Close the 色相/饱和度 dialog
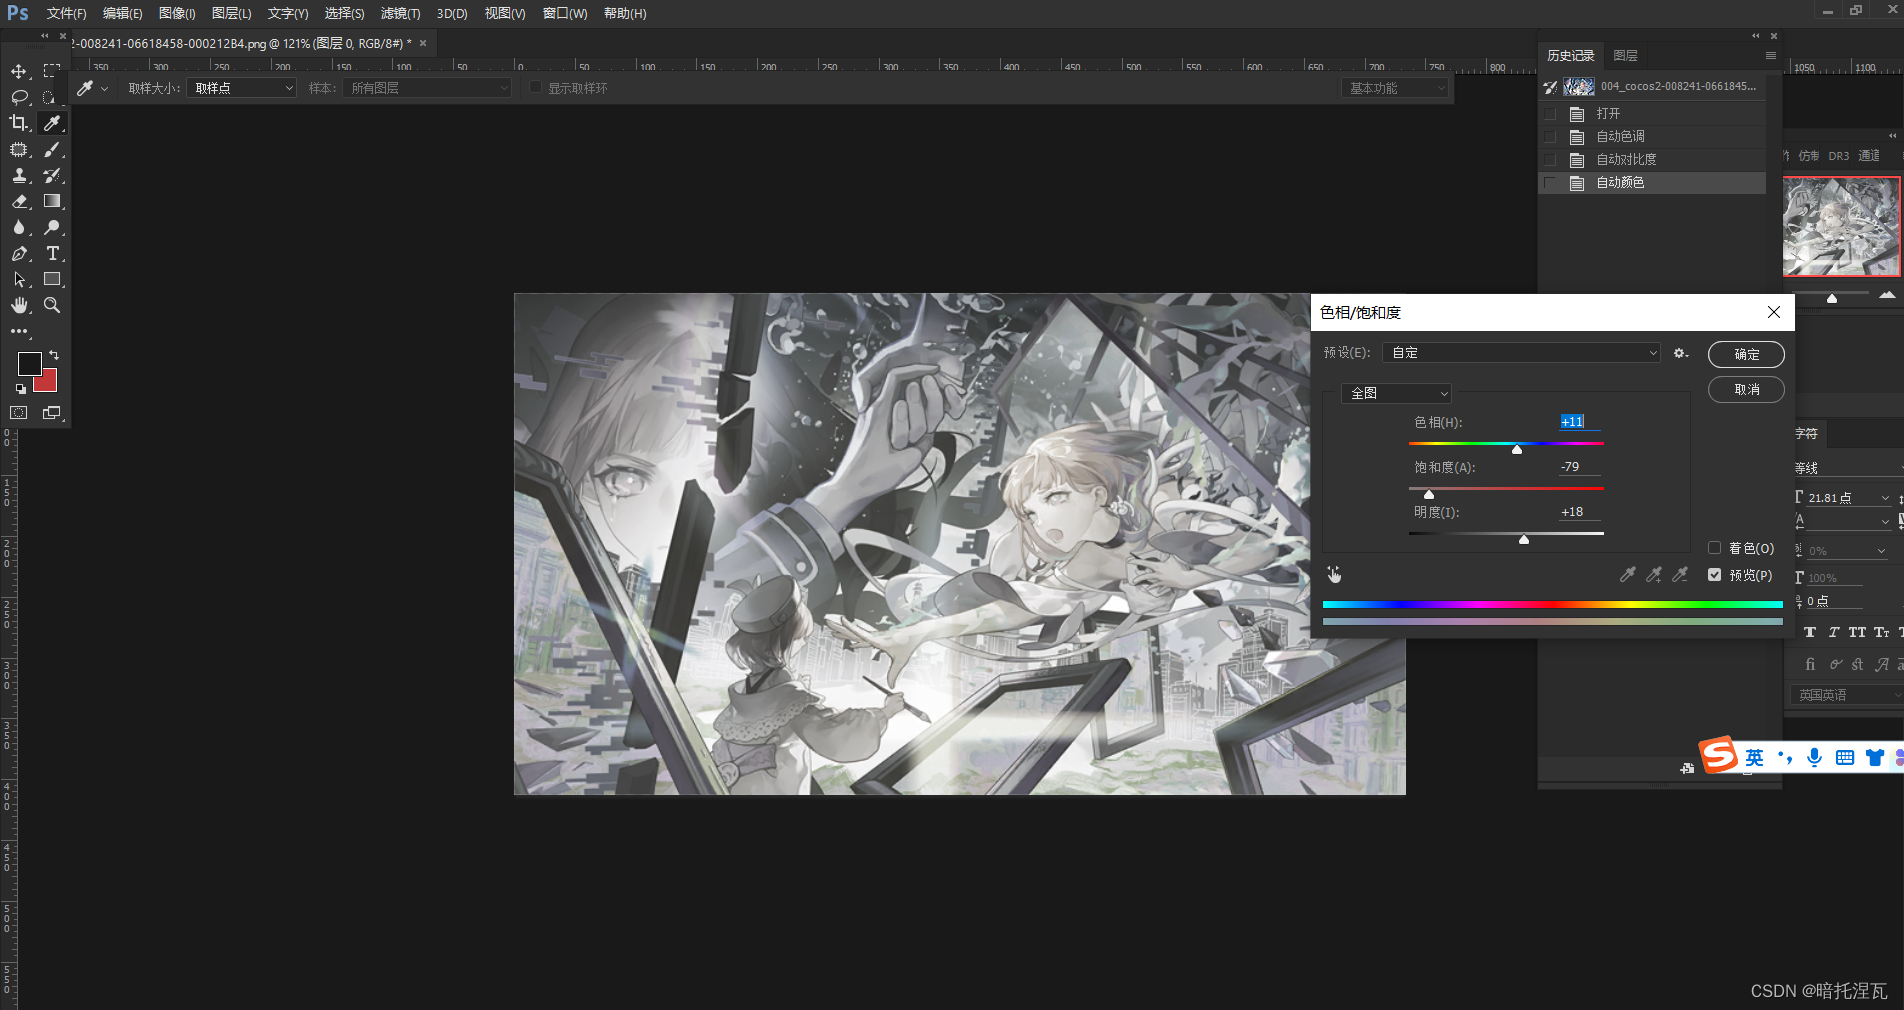1904x1010 pixels. pyautogui.click(x=1774, y=312)
